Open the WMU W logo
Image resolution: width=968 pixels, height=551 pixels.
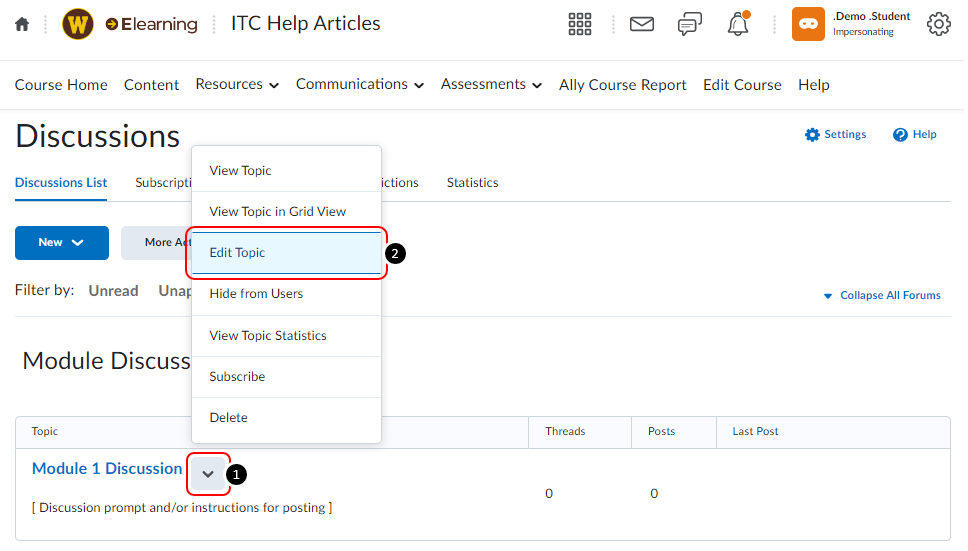coord(78,24)
